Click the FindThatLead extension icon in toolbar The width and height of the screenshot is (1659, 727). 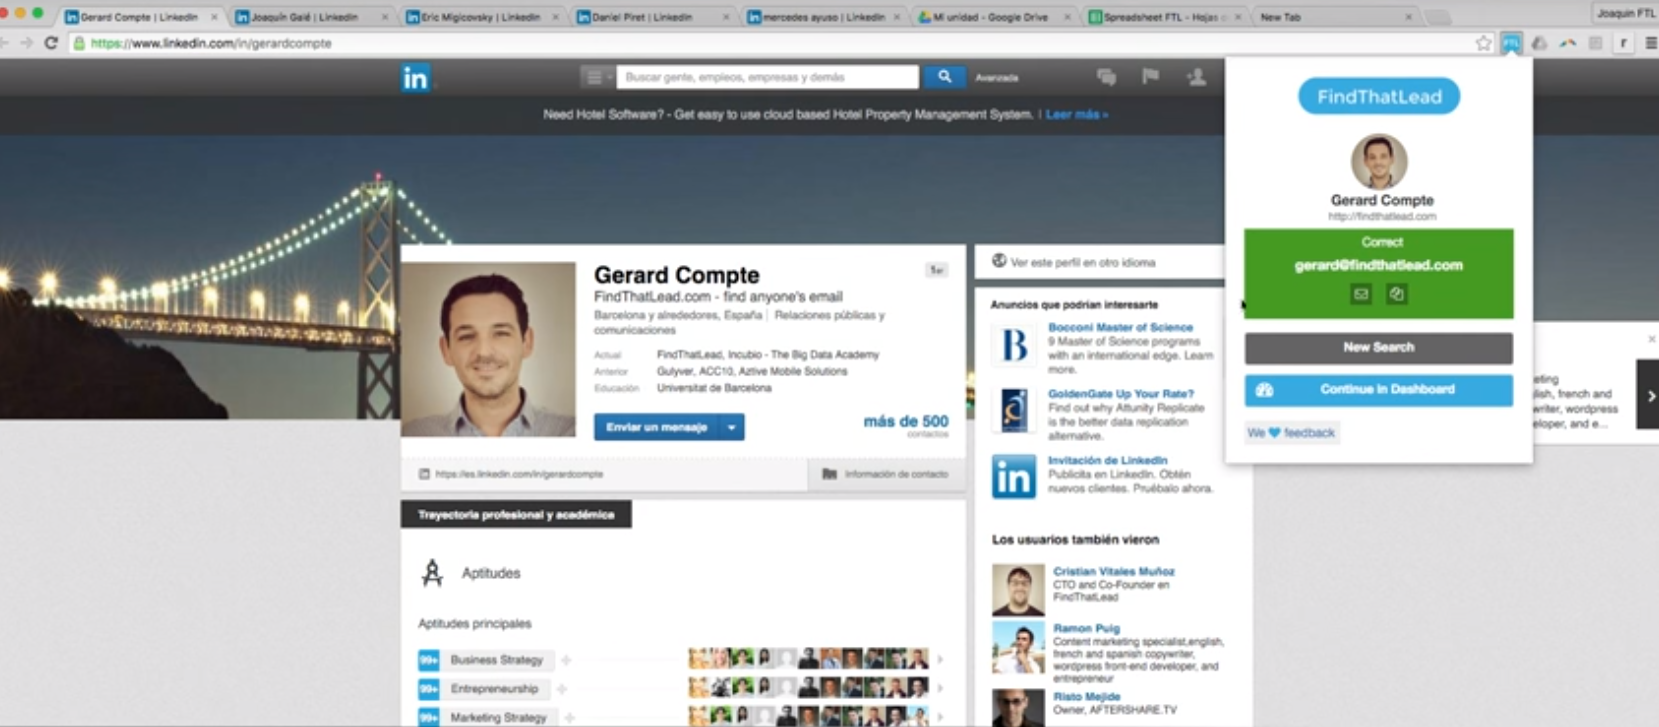pos(1510,43)
